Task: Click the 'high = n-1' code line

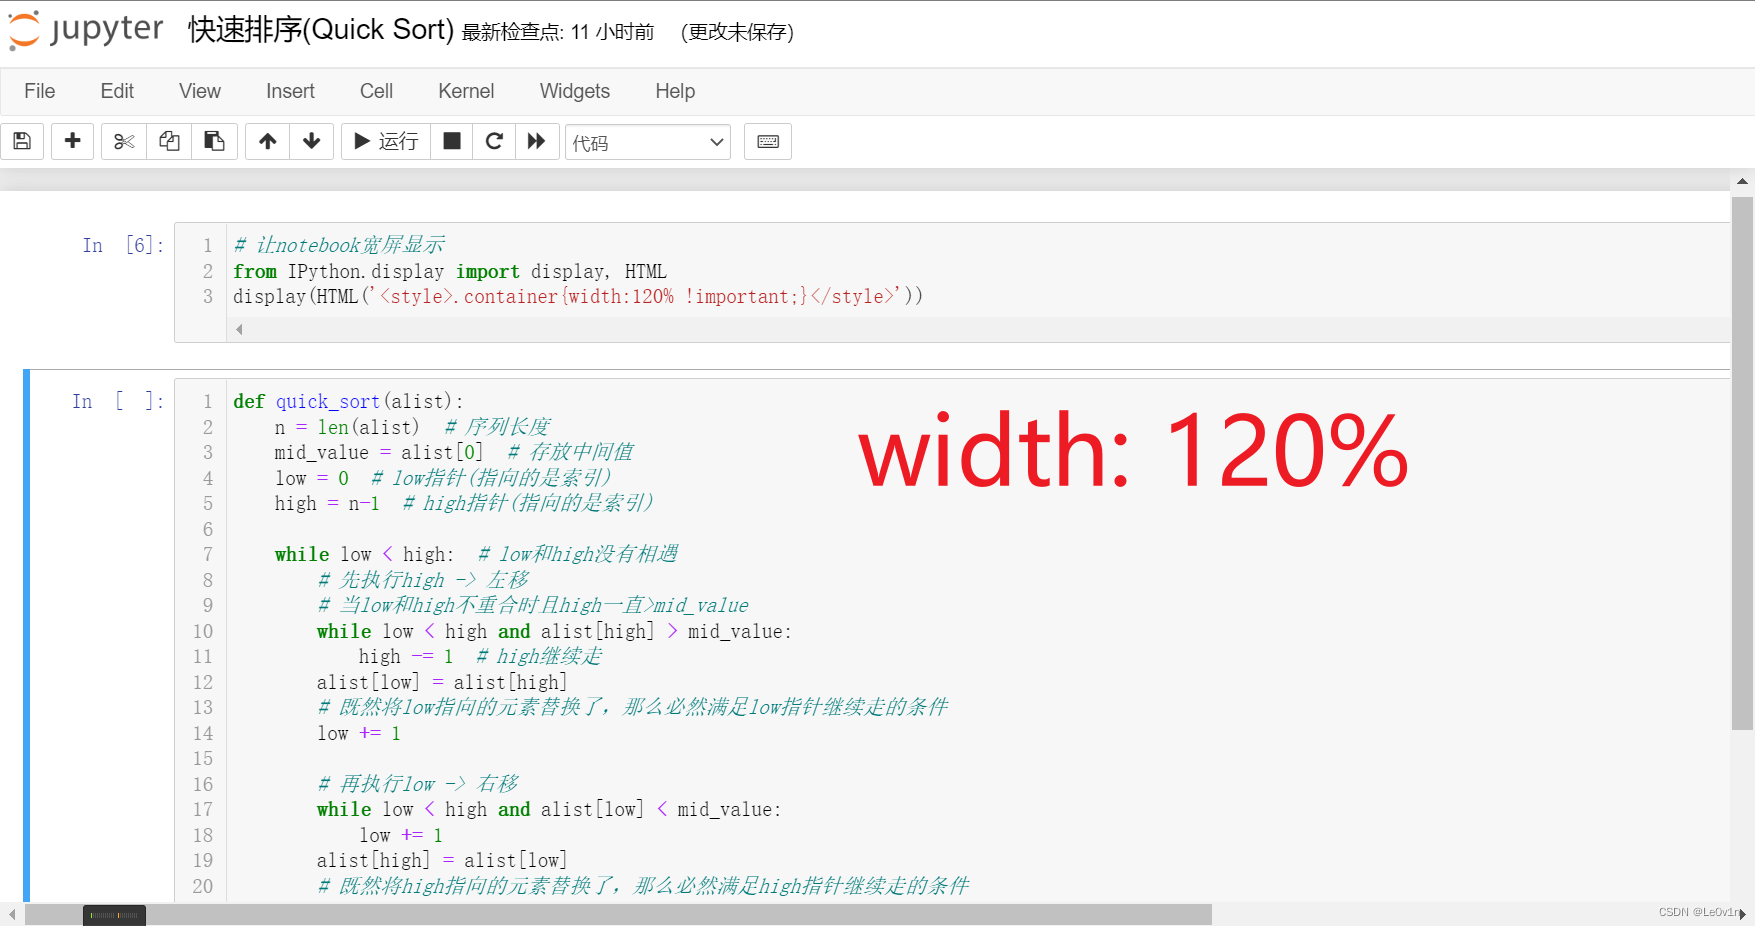Action: 464,503
